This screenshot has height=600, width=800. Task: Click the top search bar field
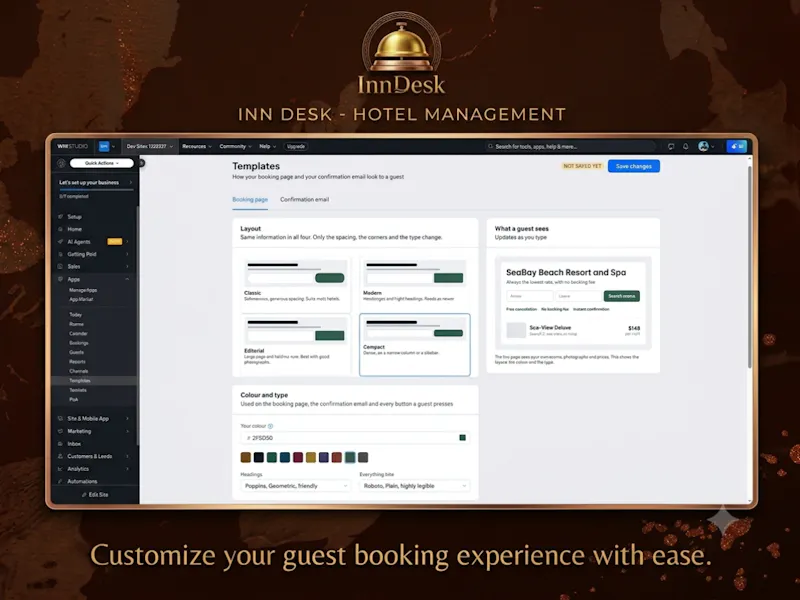(x=570, y=146)
